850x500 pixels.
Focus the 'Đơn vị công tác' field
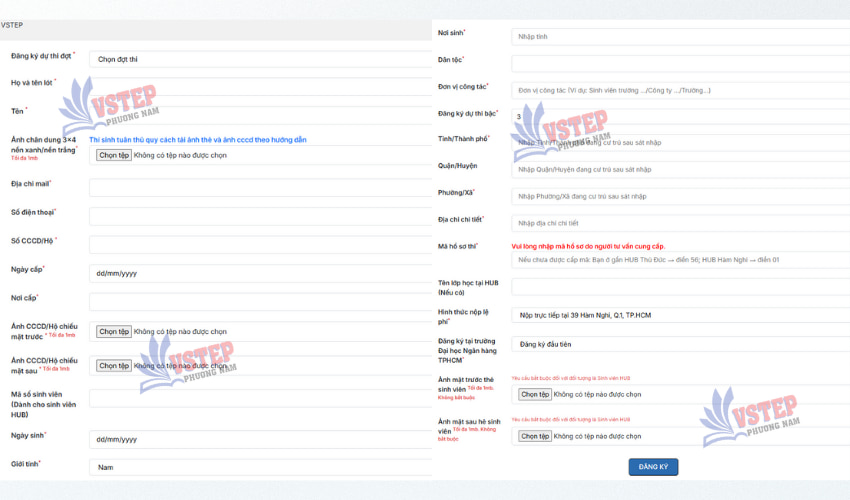pyautogui.click(x=680, y=90)
